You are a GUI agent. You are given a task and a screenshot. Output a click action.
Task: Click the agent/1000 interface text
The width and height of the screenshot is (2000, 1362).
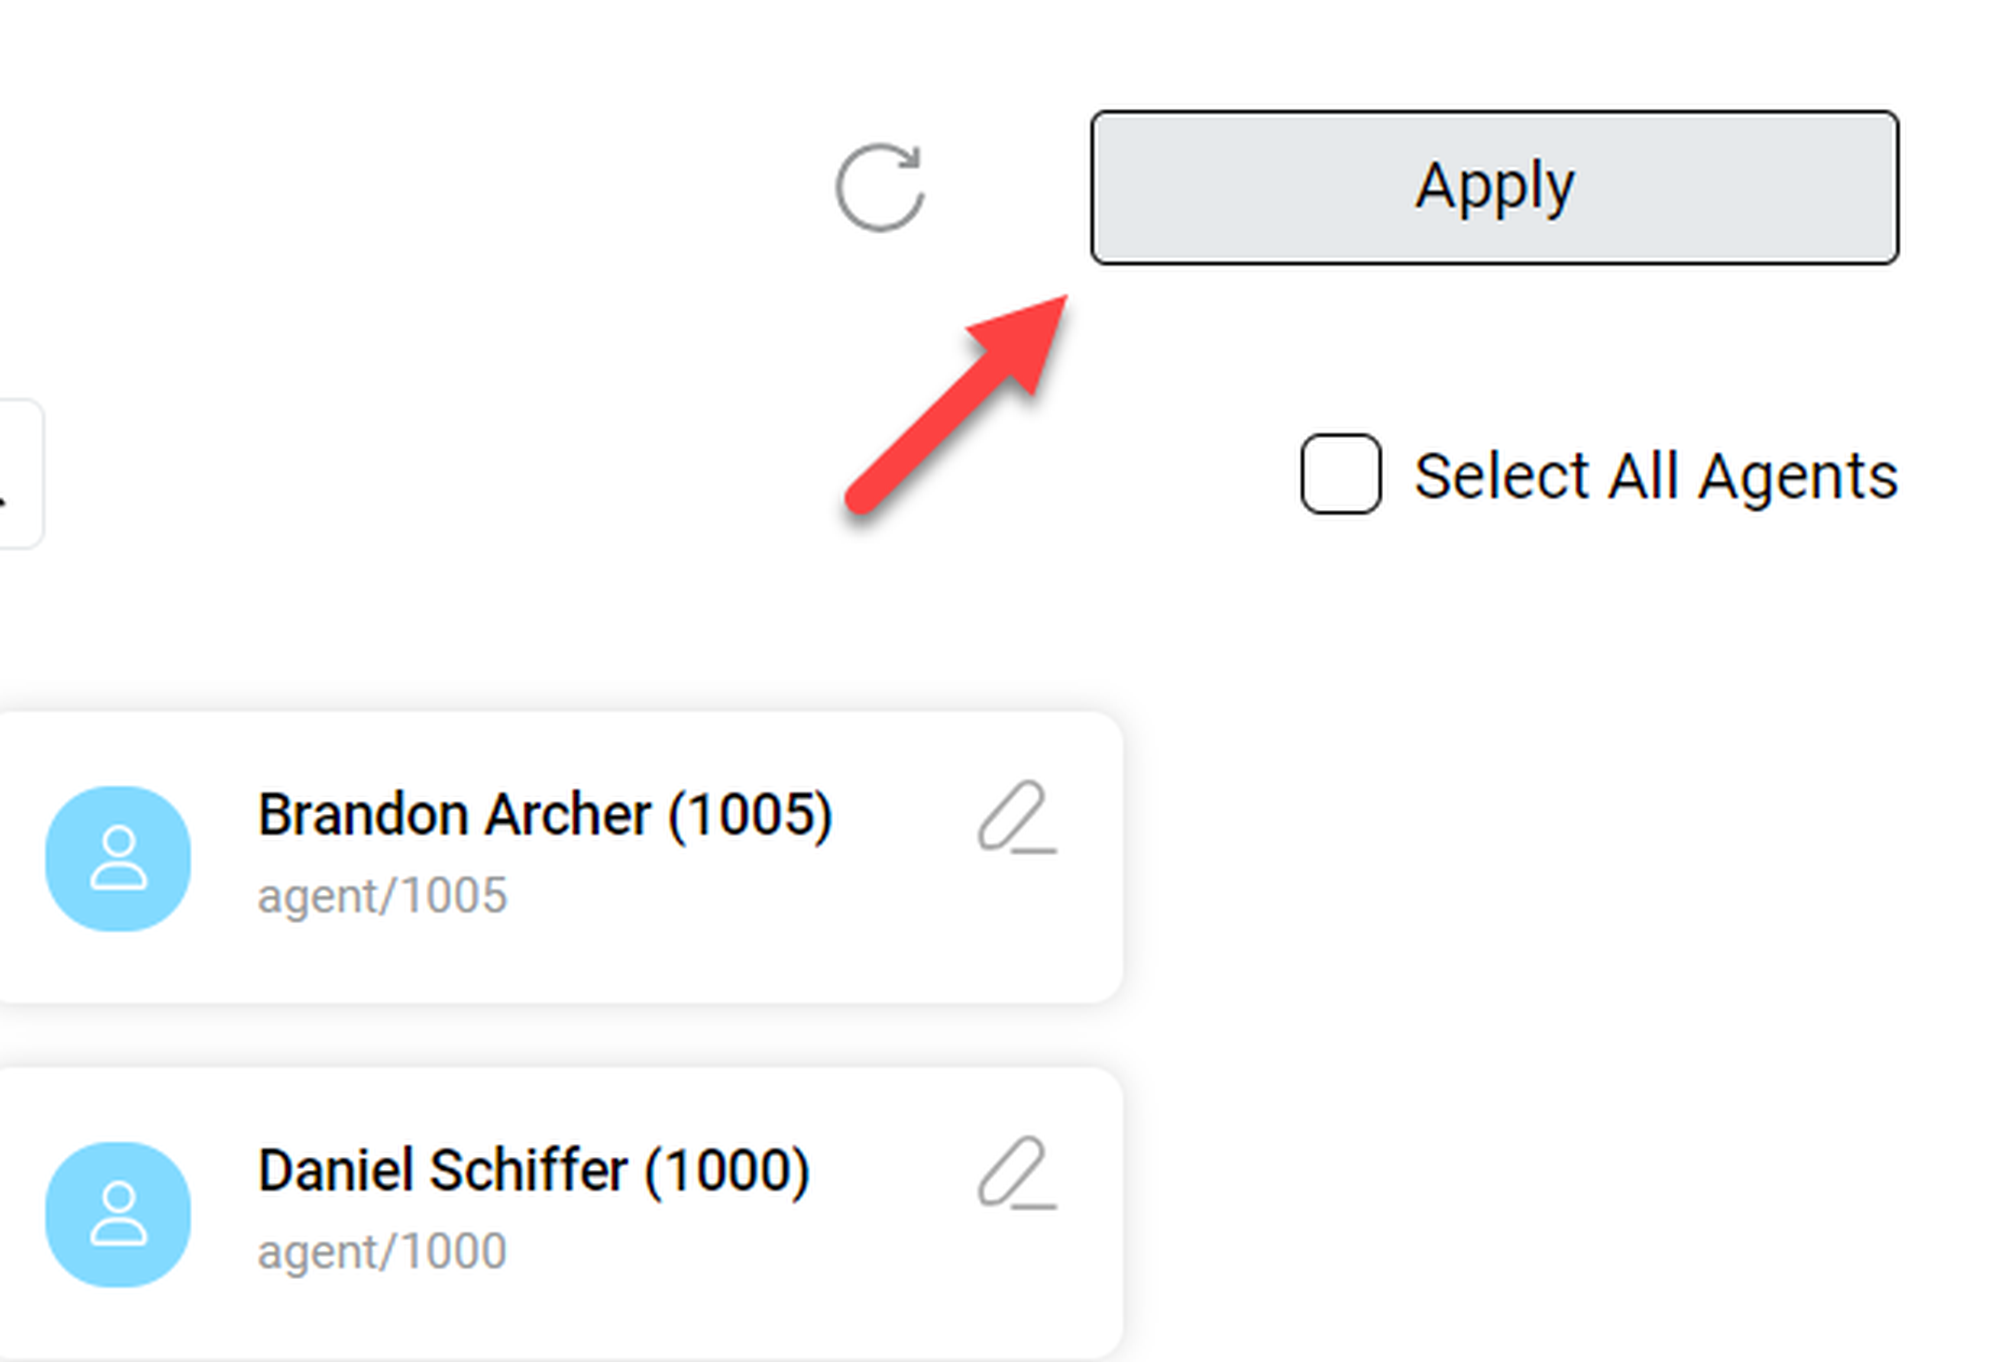click(x=382, y=1252)
